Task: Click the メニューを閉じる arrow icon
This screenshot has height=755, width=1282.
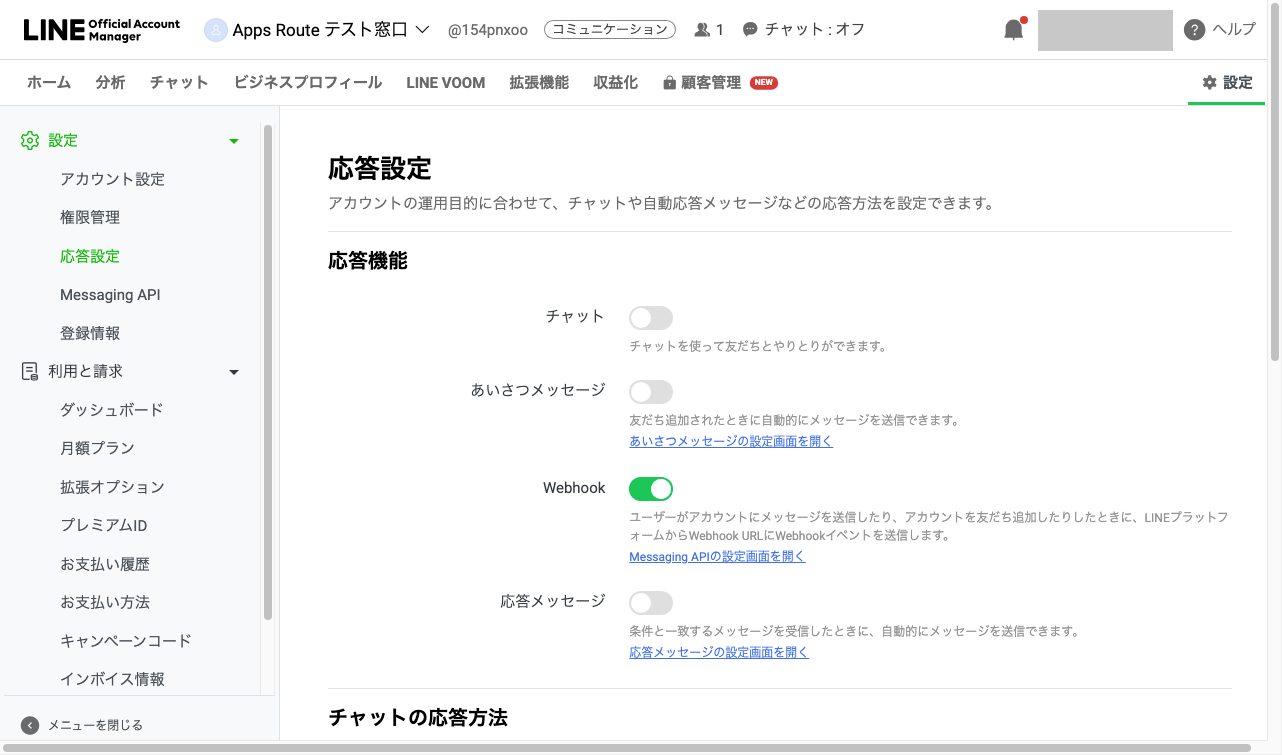Action: point(30,725)
